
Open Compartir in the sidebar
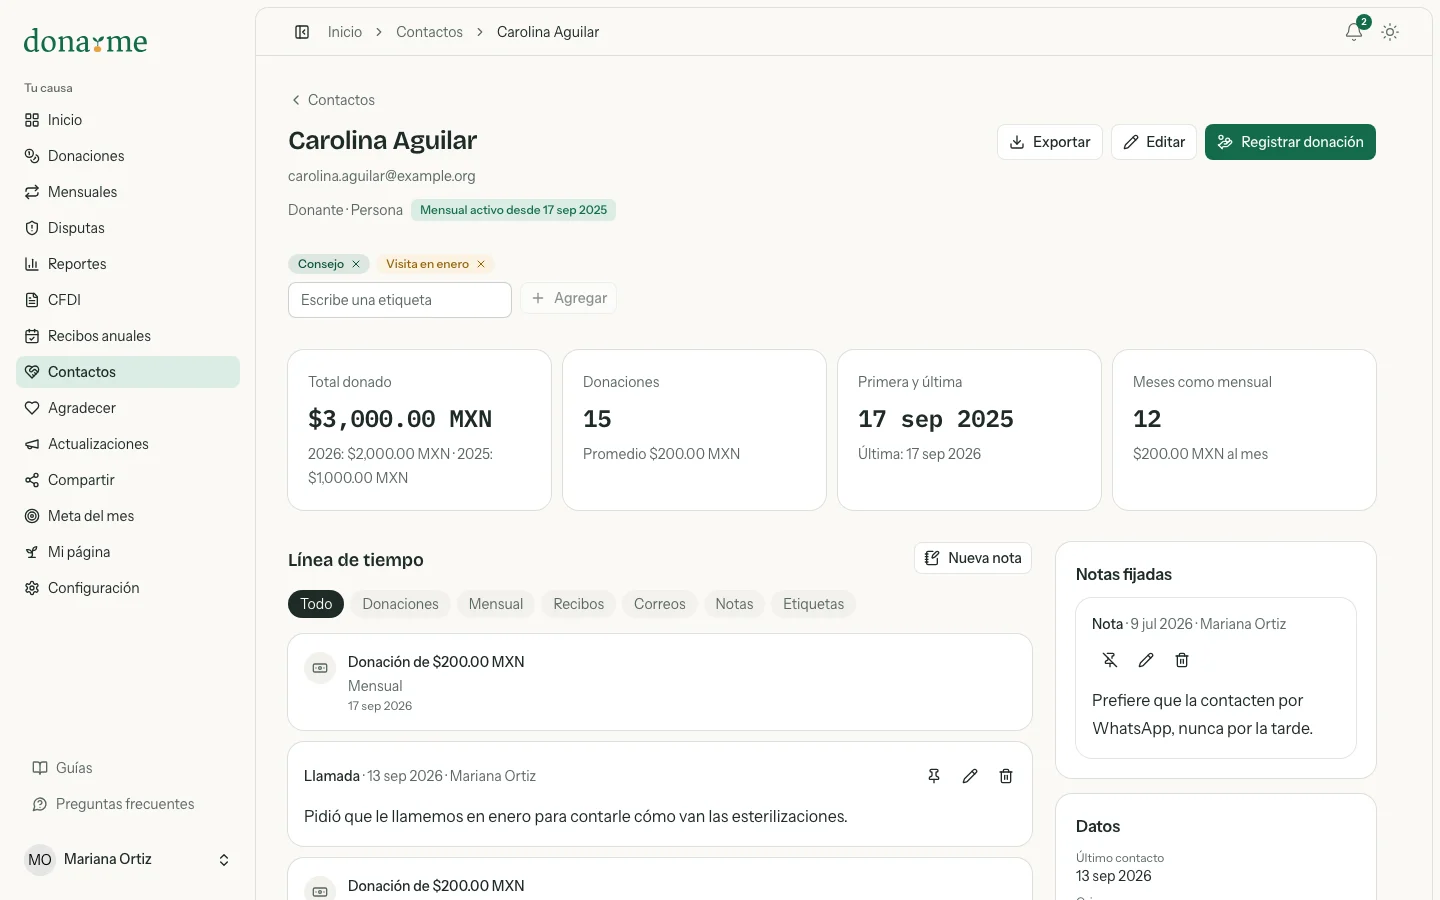coord(128,480)
